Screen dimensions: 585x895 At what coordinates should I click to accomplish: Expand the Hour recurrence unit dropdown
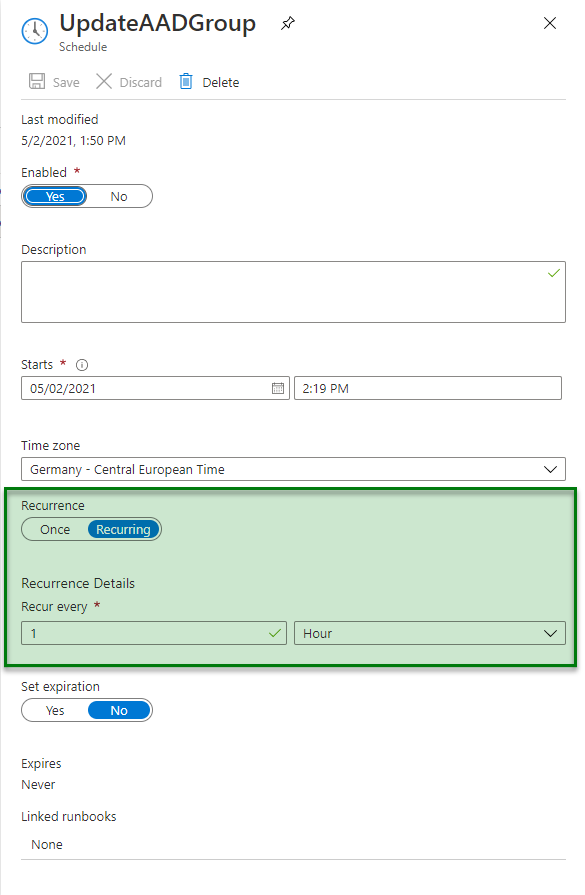tap(430, 633)
